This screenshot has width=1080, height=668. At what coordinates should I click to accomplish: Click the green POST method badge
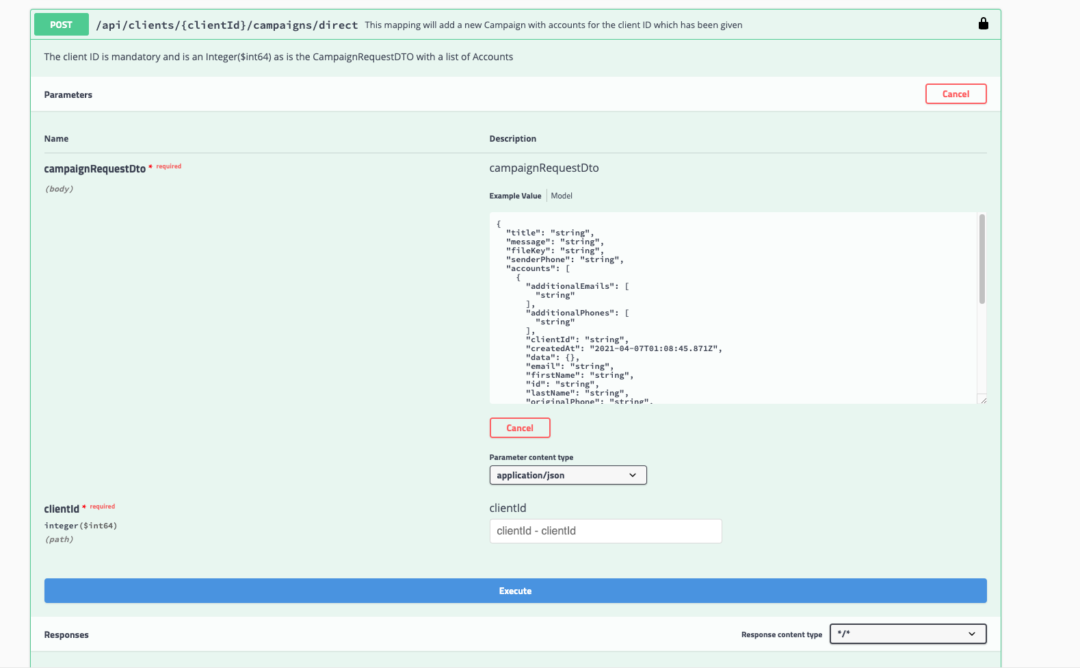tap(60, 23)
